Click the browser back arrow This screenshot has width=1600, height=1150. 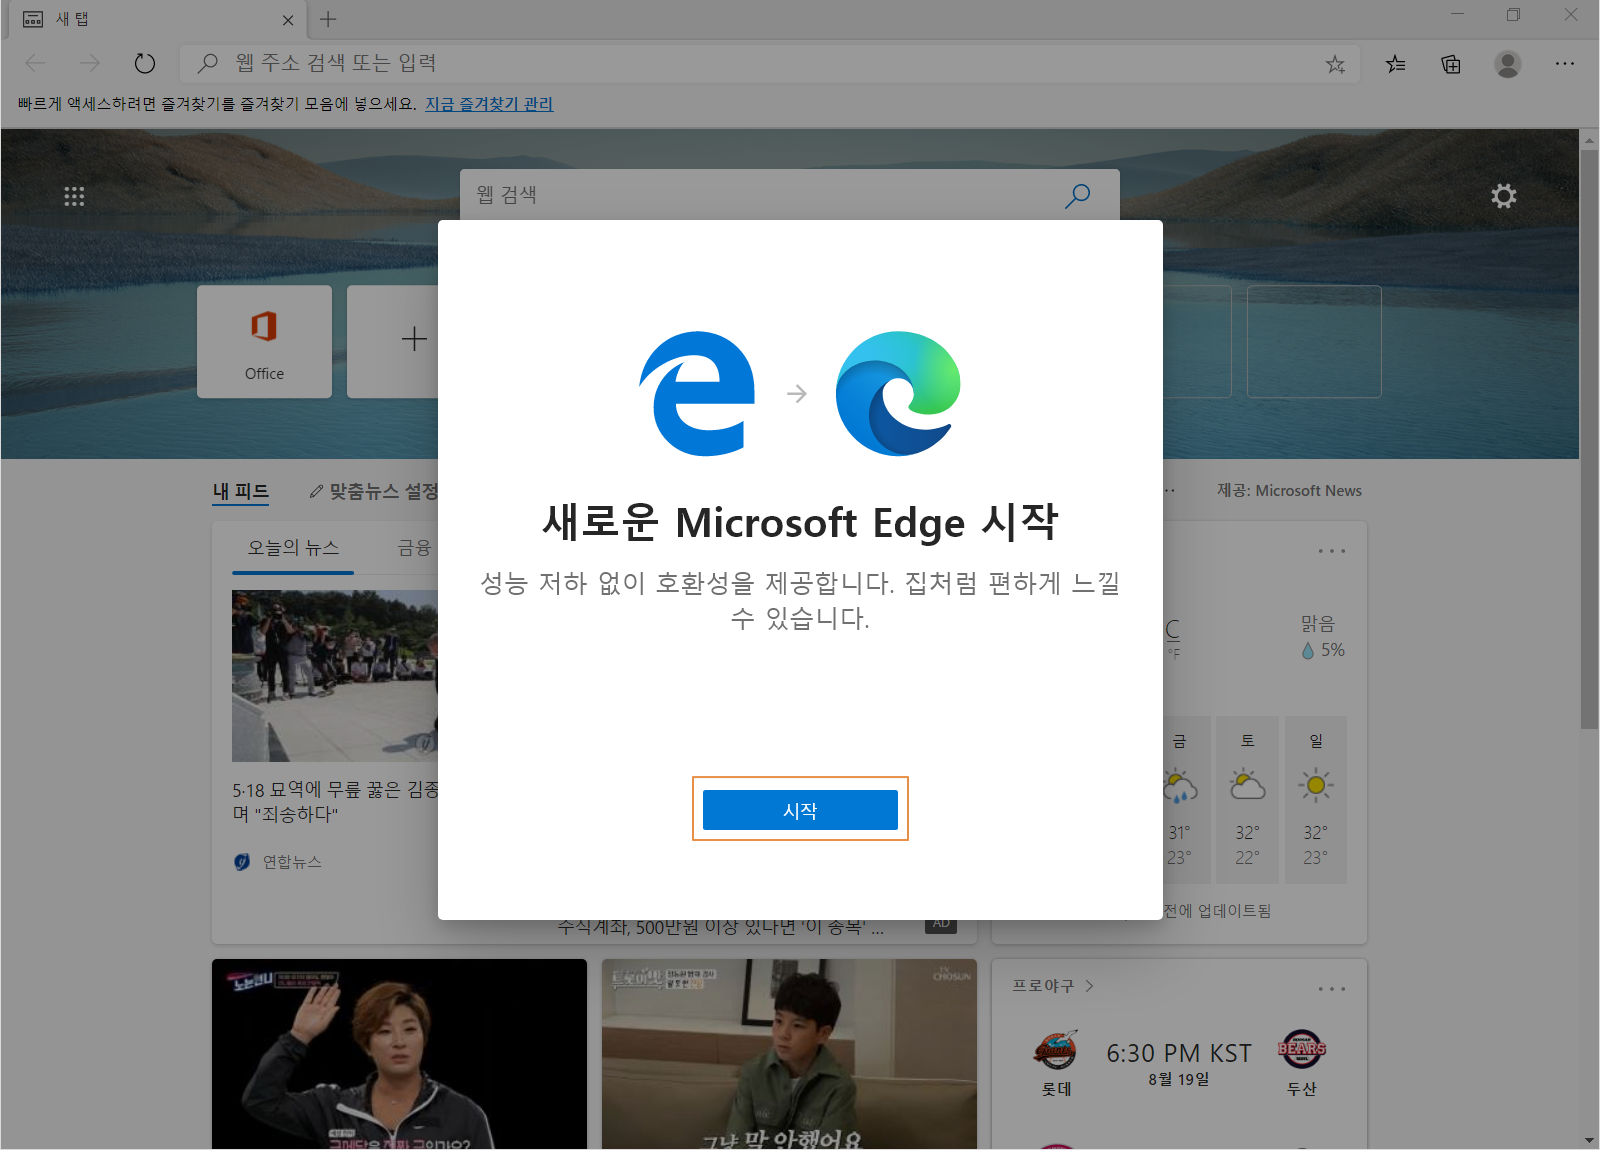[x=36, y=64]
